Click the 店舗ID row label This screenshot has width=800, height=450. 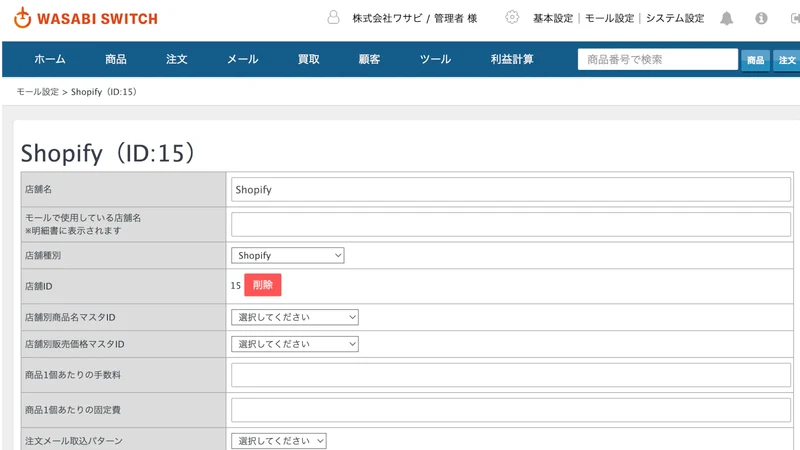[39, 286]
